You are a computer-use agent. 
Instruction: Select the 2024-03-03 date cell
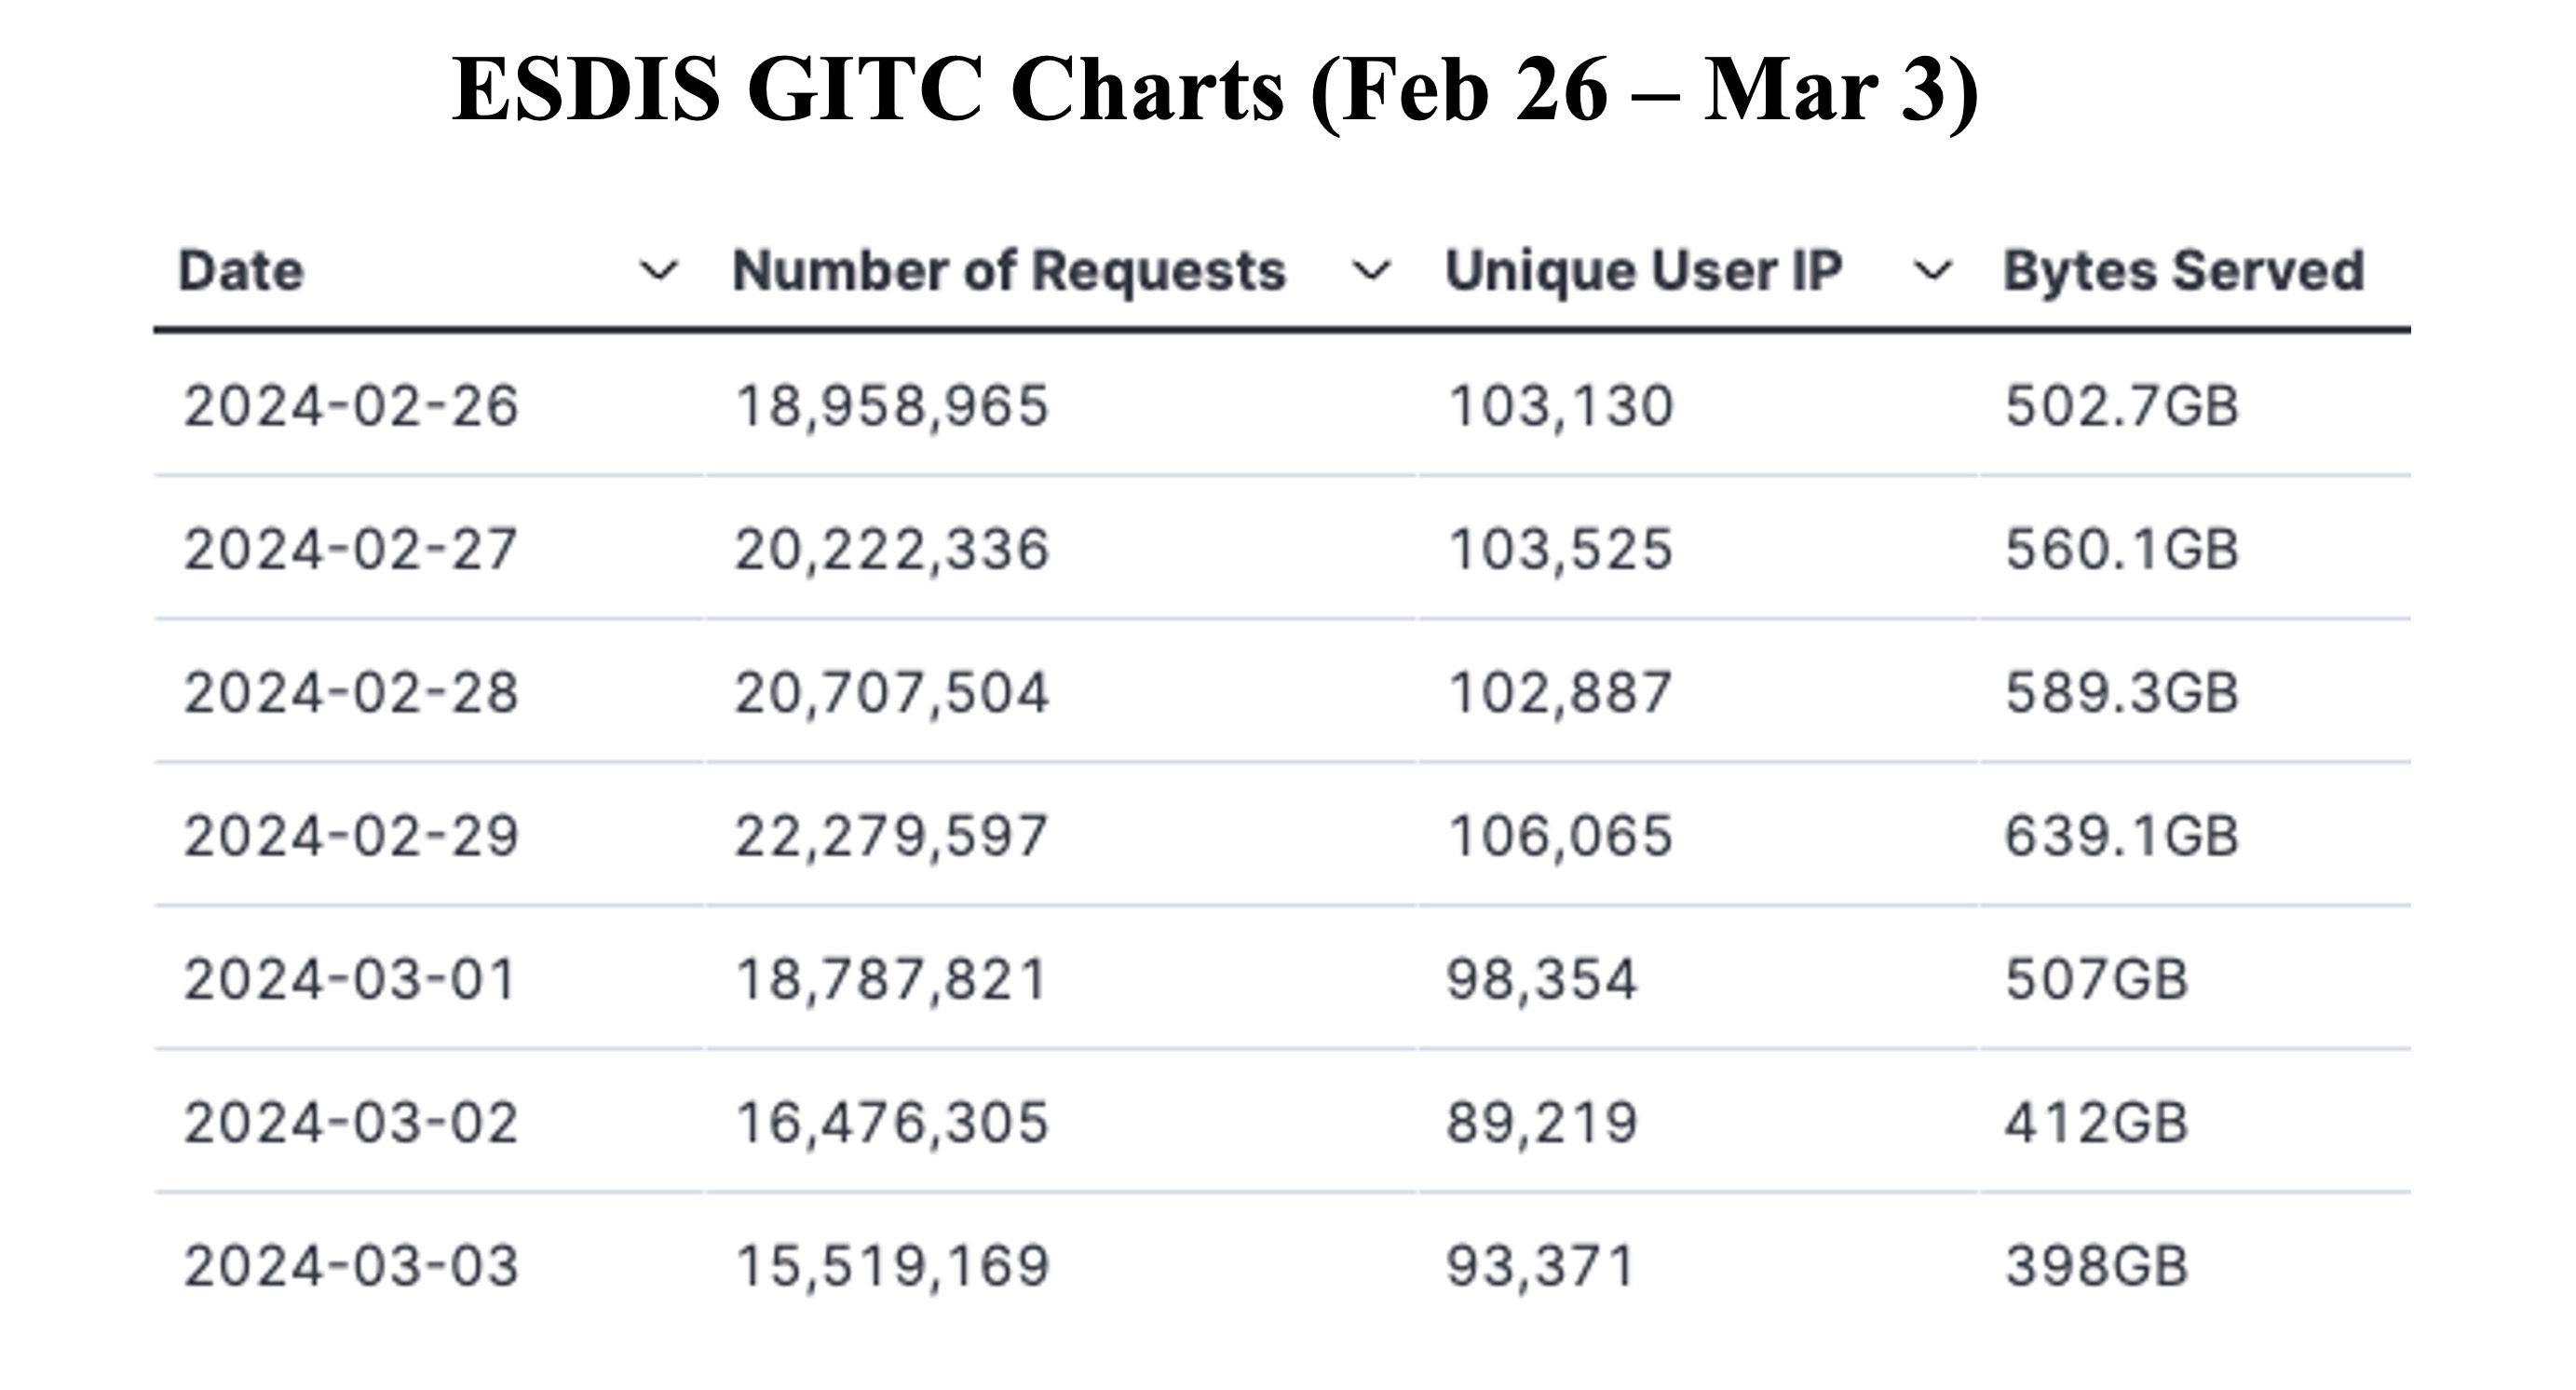tap(351, 1265)
